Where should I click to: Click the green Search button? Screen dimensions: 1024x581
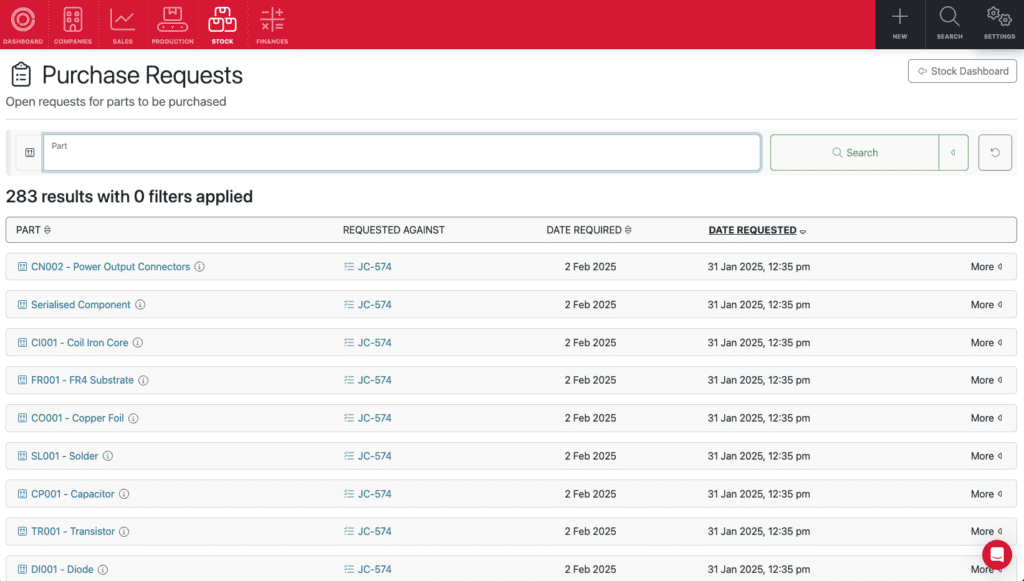854,153
